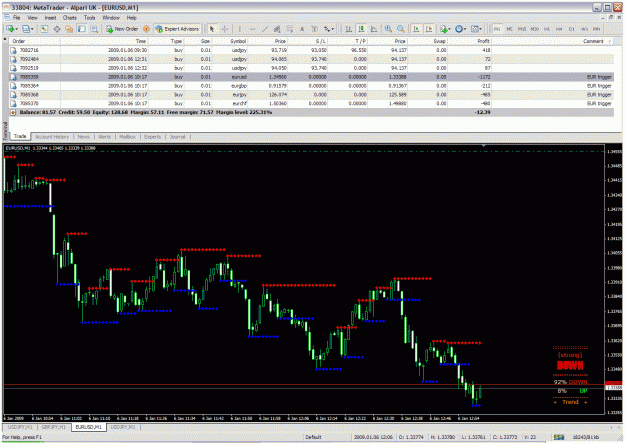Viewport: 625px width, 443px height.
Task: Show the Data Window panel
Action: pos(57,29)
